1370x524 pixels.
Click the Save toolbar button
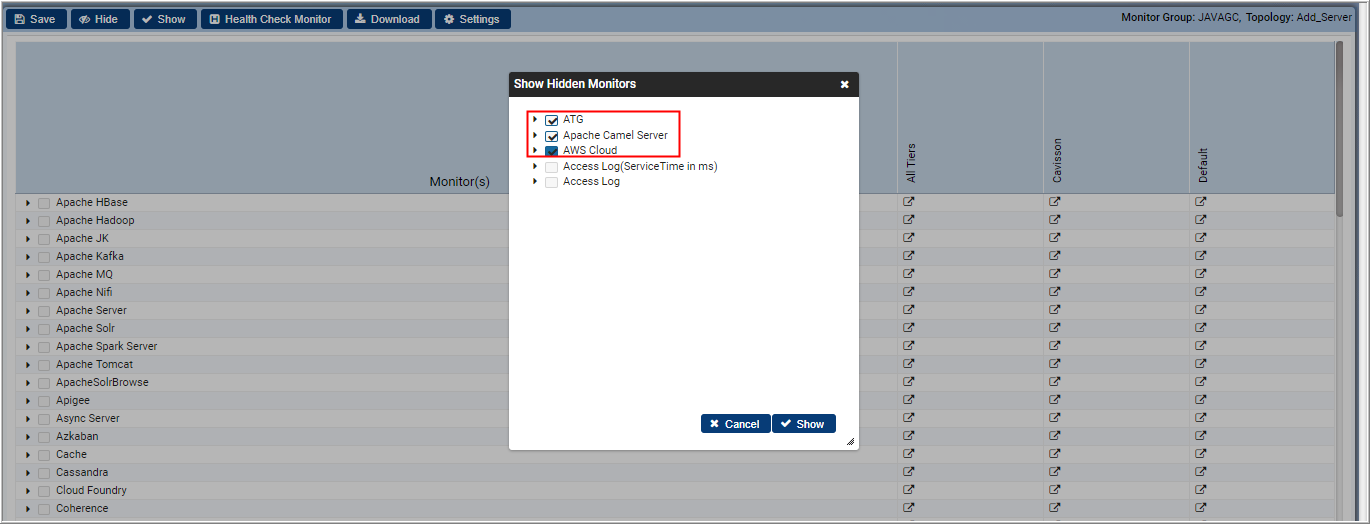click(35, 19)
